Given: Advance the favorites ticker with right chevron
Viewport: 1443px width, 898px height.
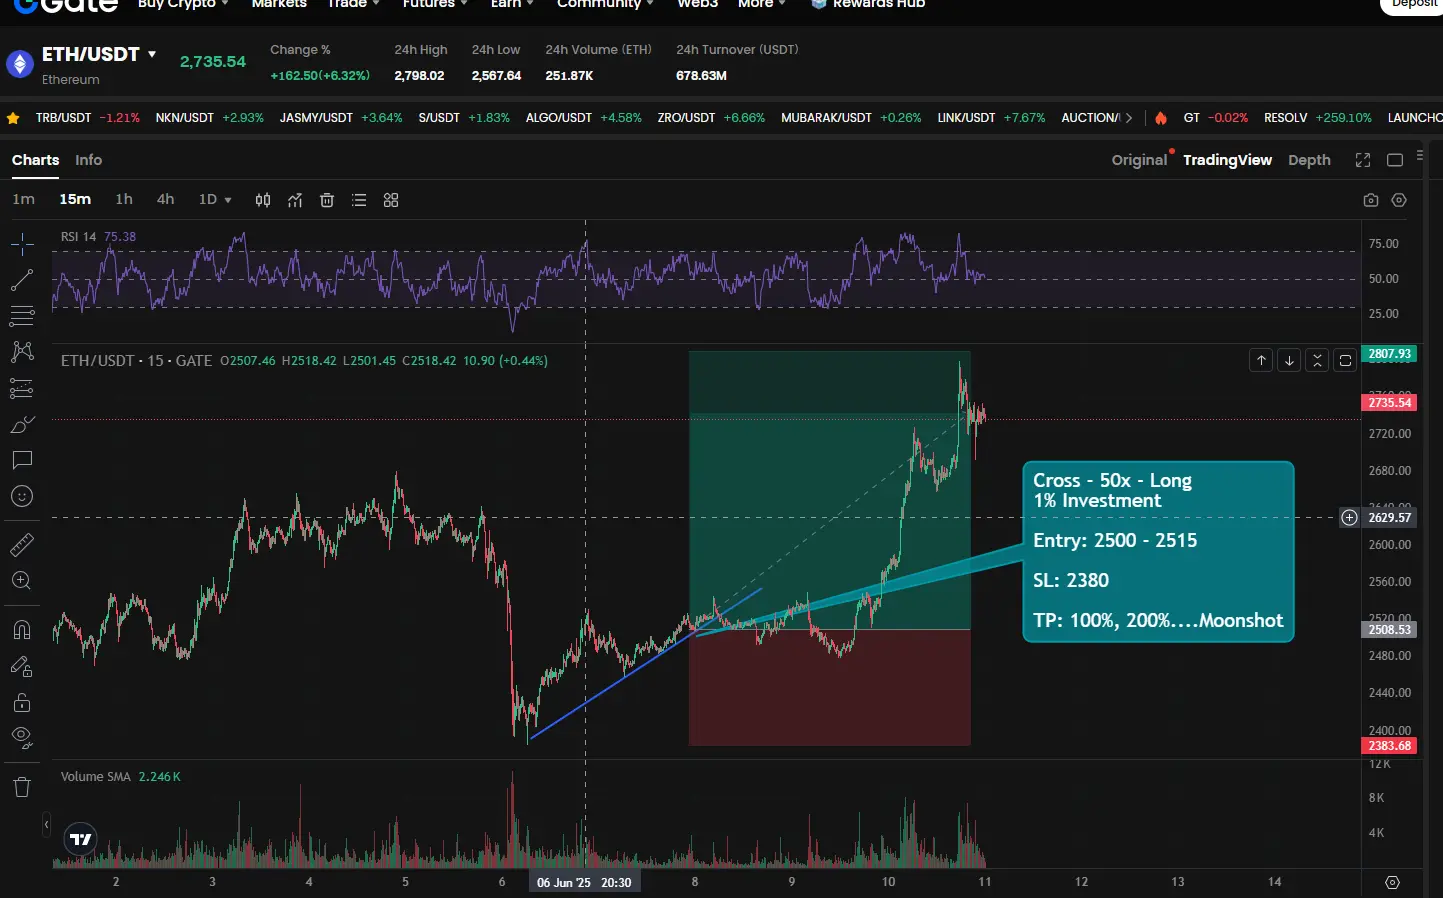Looking at the screenshot, I should pyautogui.click(x=1129, y=118).
